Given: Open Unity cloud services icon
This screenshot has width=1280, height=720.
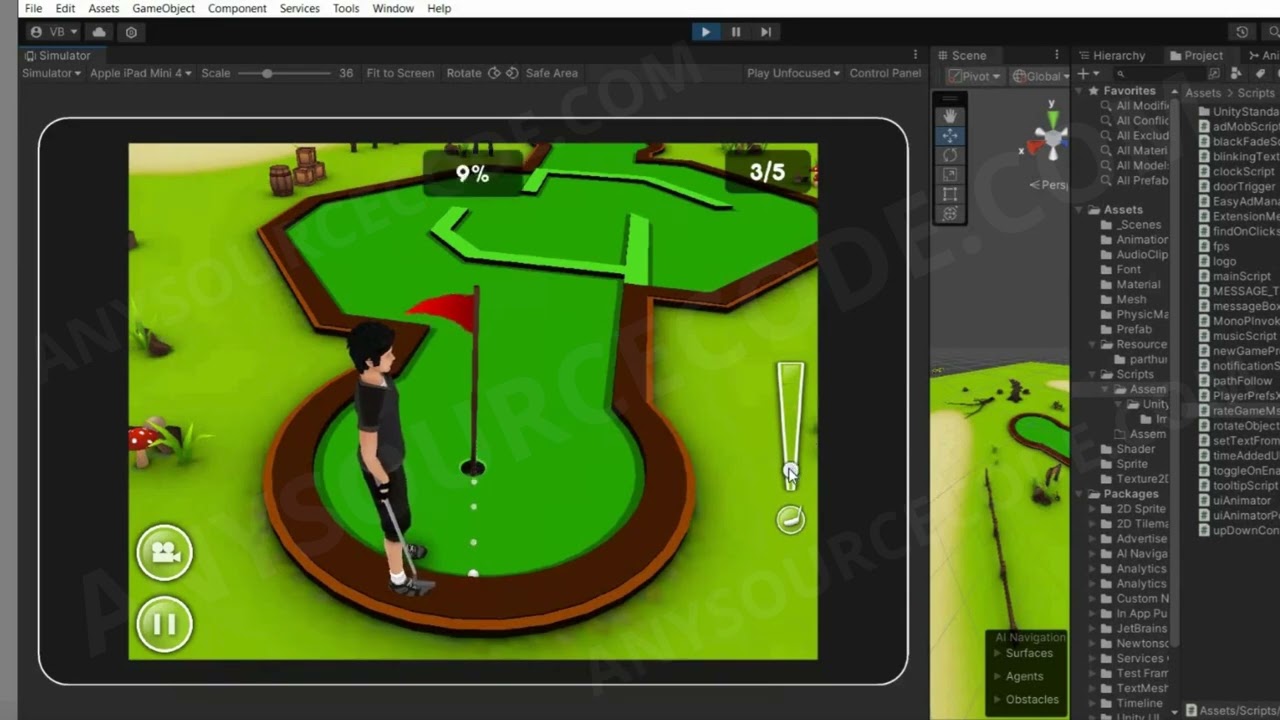Looking at the screenshot, I should coord(99,32).
